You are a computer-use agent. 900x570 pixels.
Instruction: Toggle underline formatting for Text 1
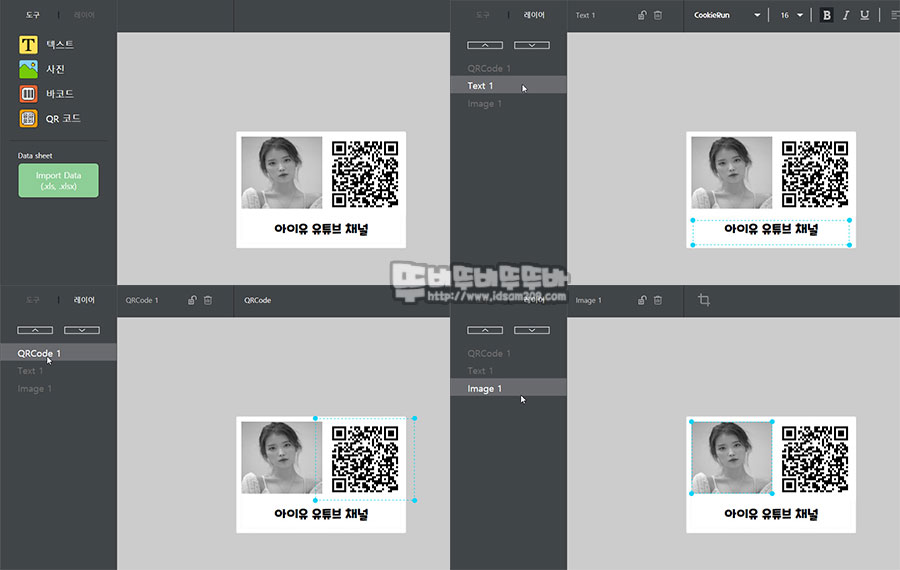pyautogui.click(x=864, y=15)
